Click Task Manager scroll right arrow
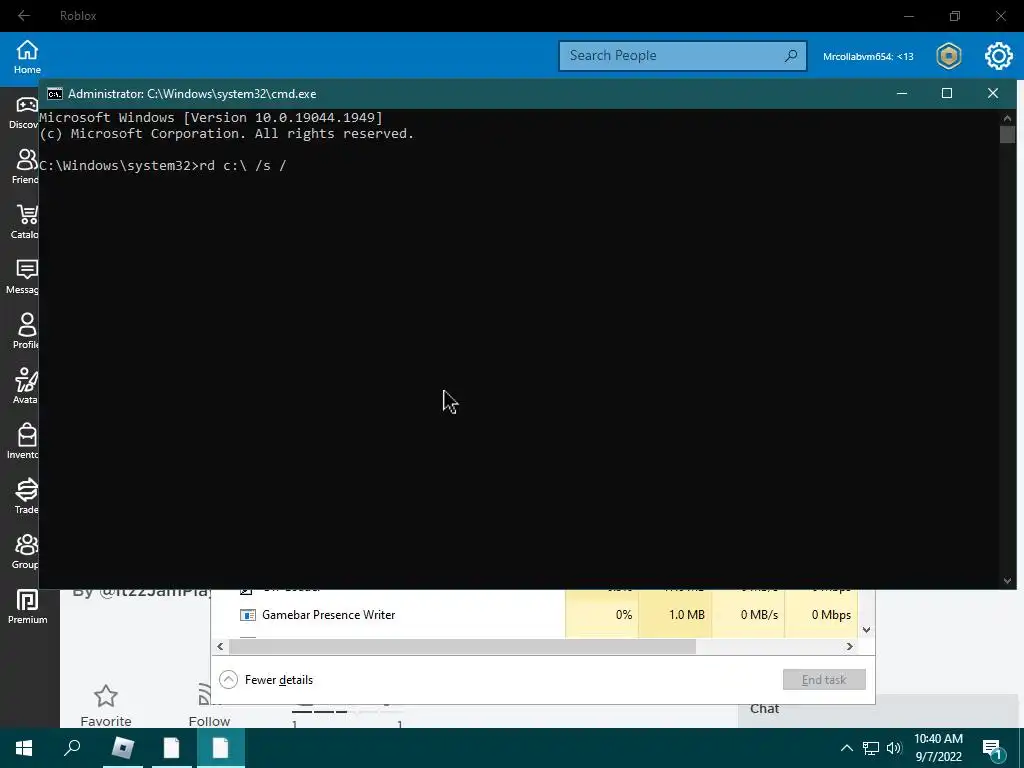The height and width of the screenshot is (768, 1024). pos(850,647)
